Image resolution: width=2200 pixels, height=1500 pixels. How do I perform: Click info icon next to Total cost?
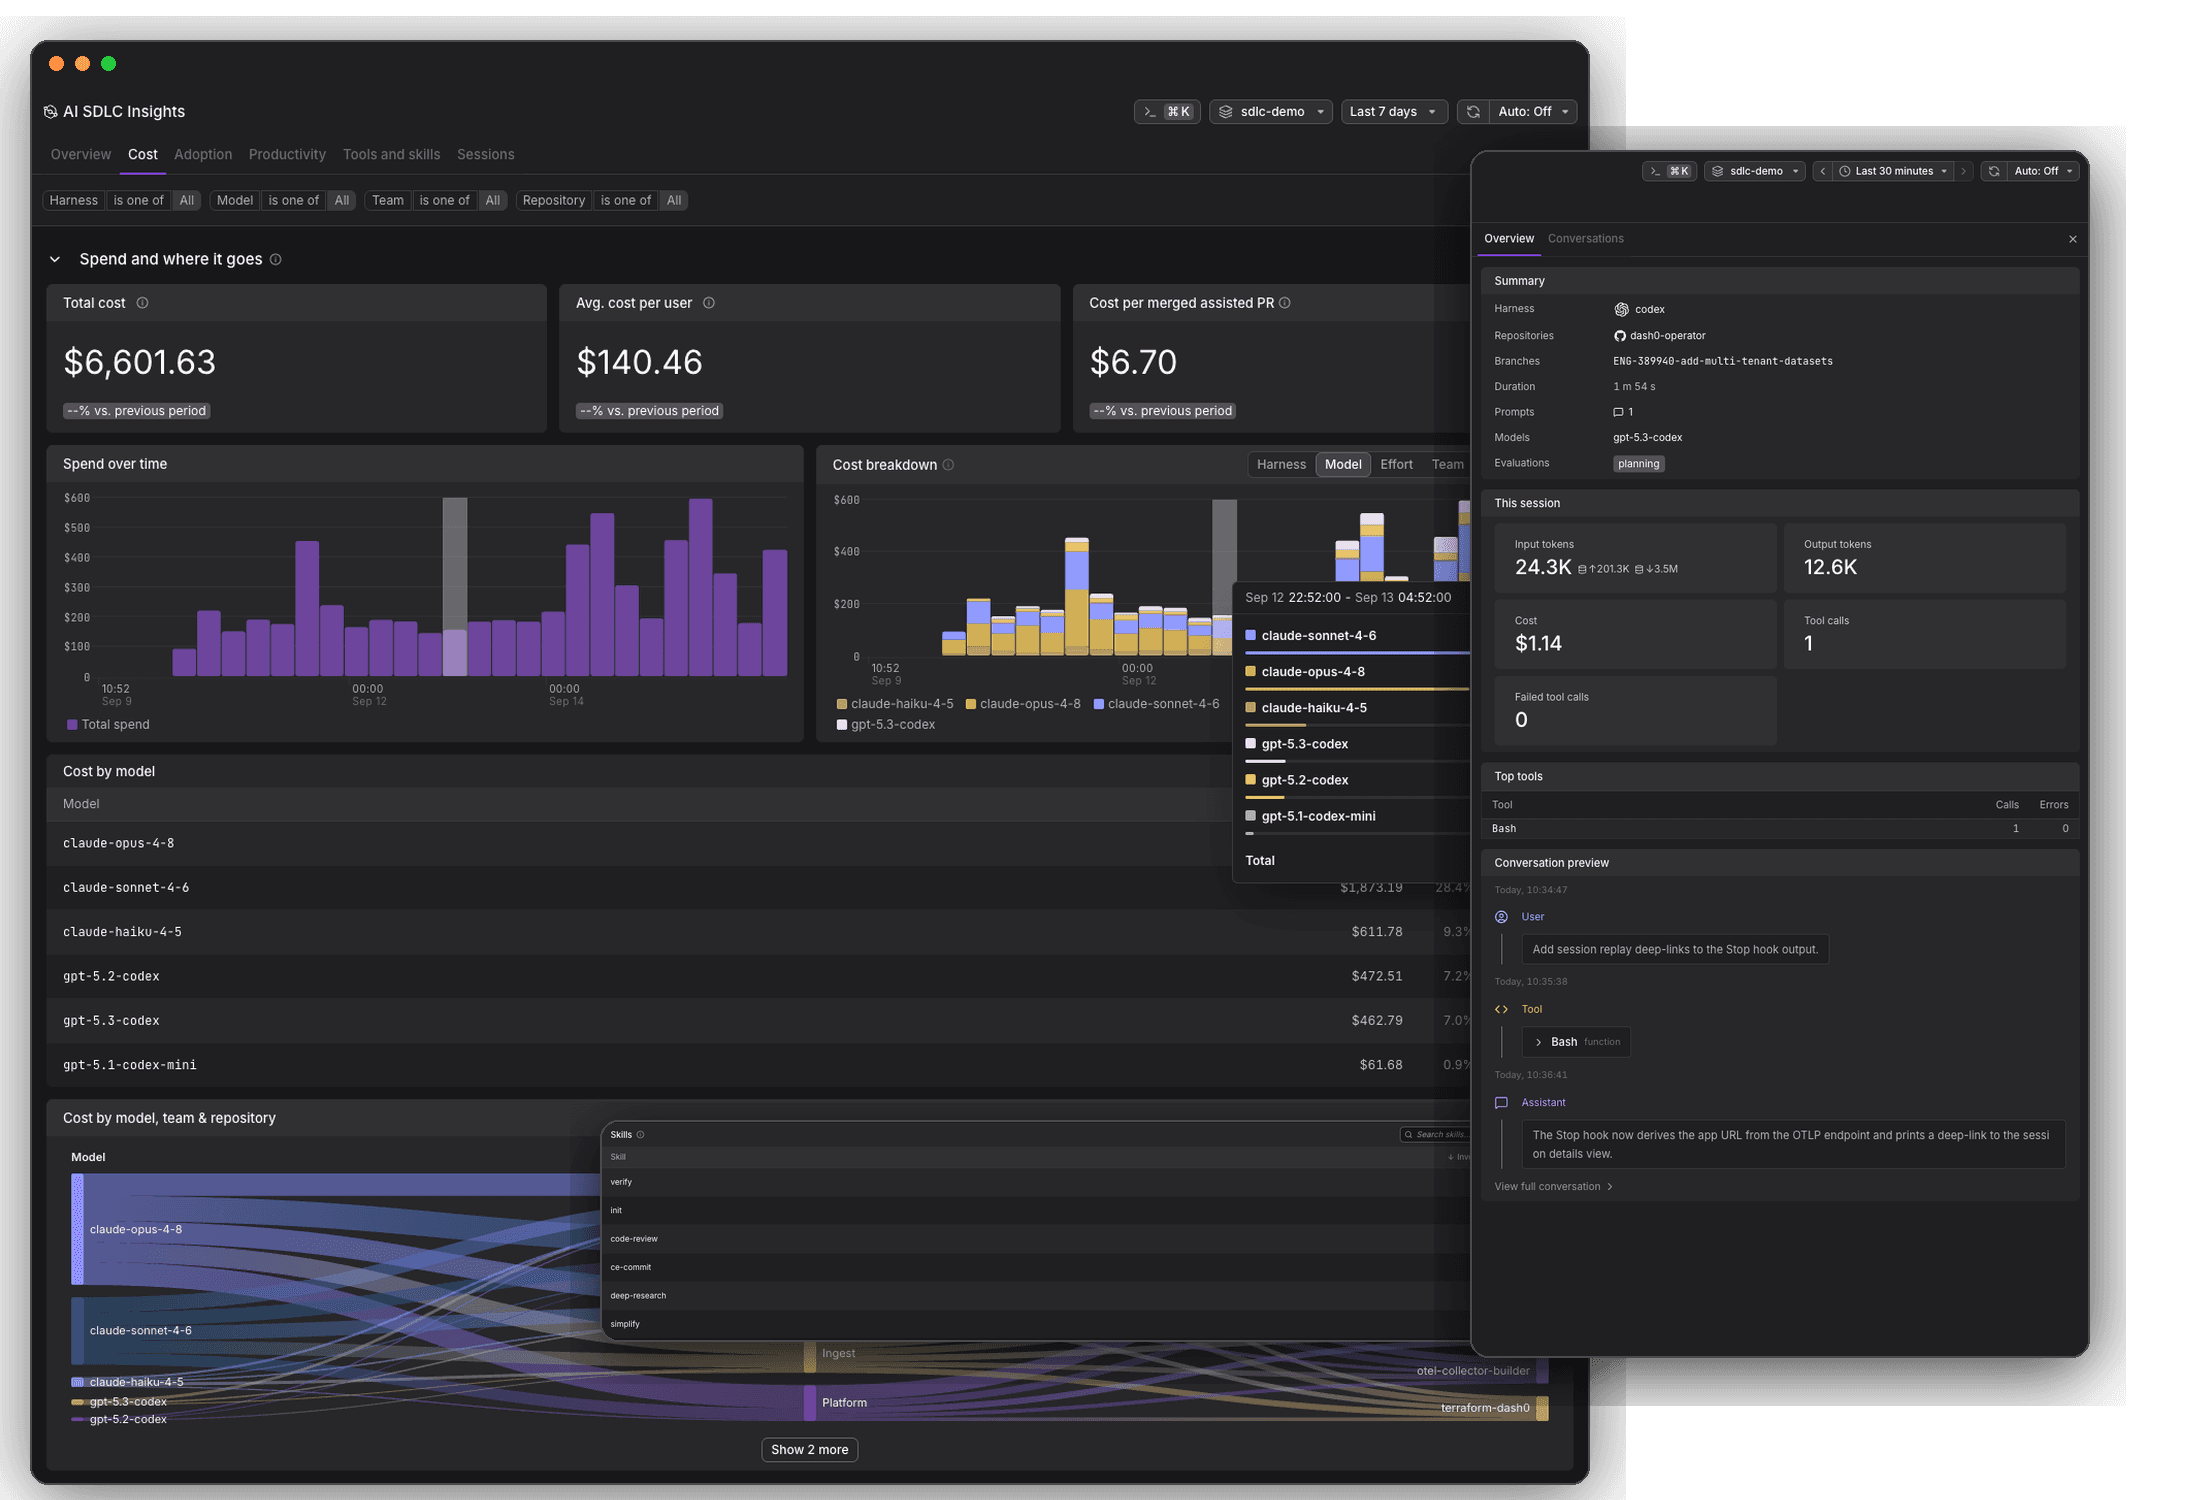point(142,303)
